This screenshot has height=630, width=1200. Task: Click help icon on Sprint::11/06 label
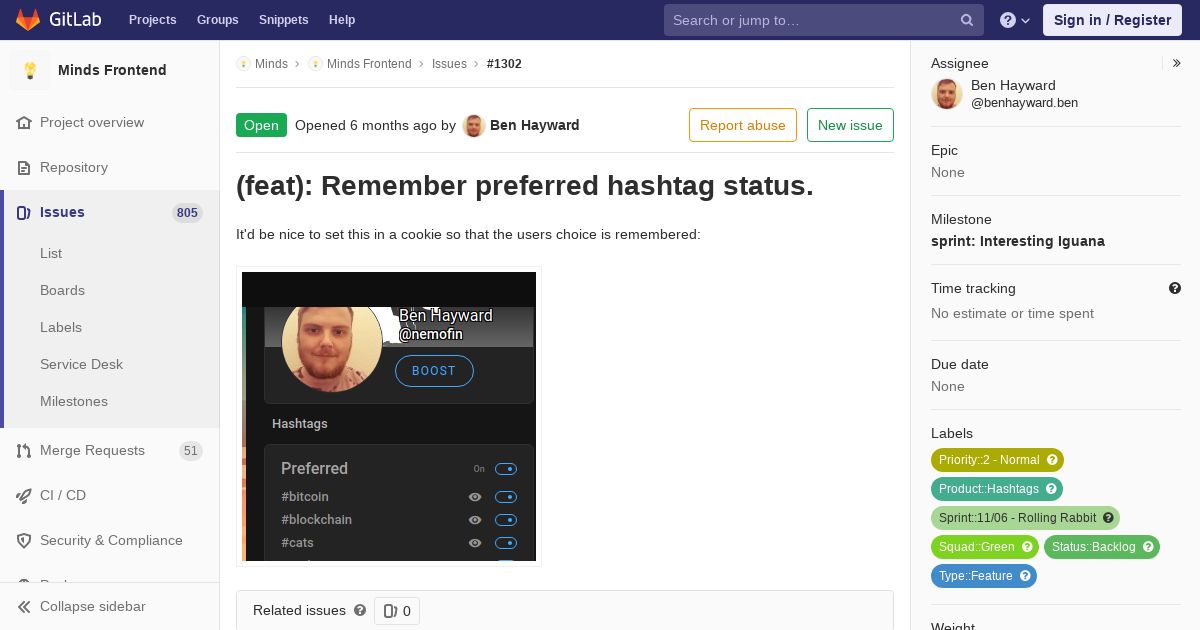[x=1108, y=518]
